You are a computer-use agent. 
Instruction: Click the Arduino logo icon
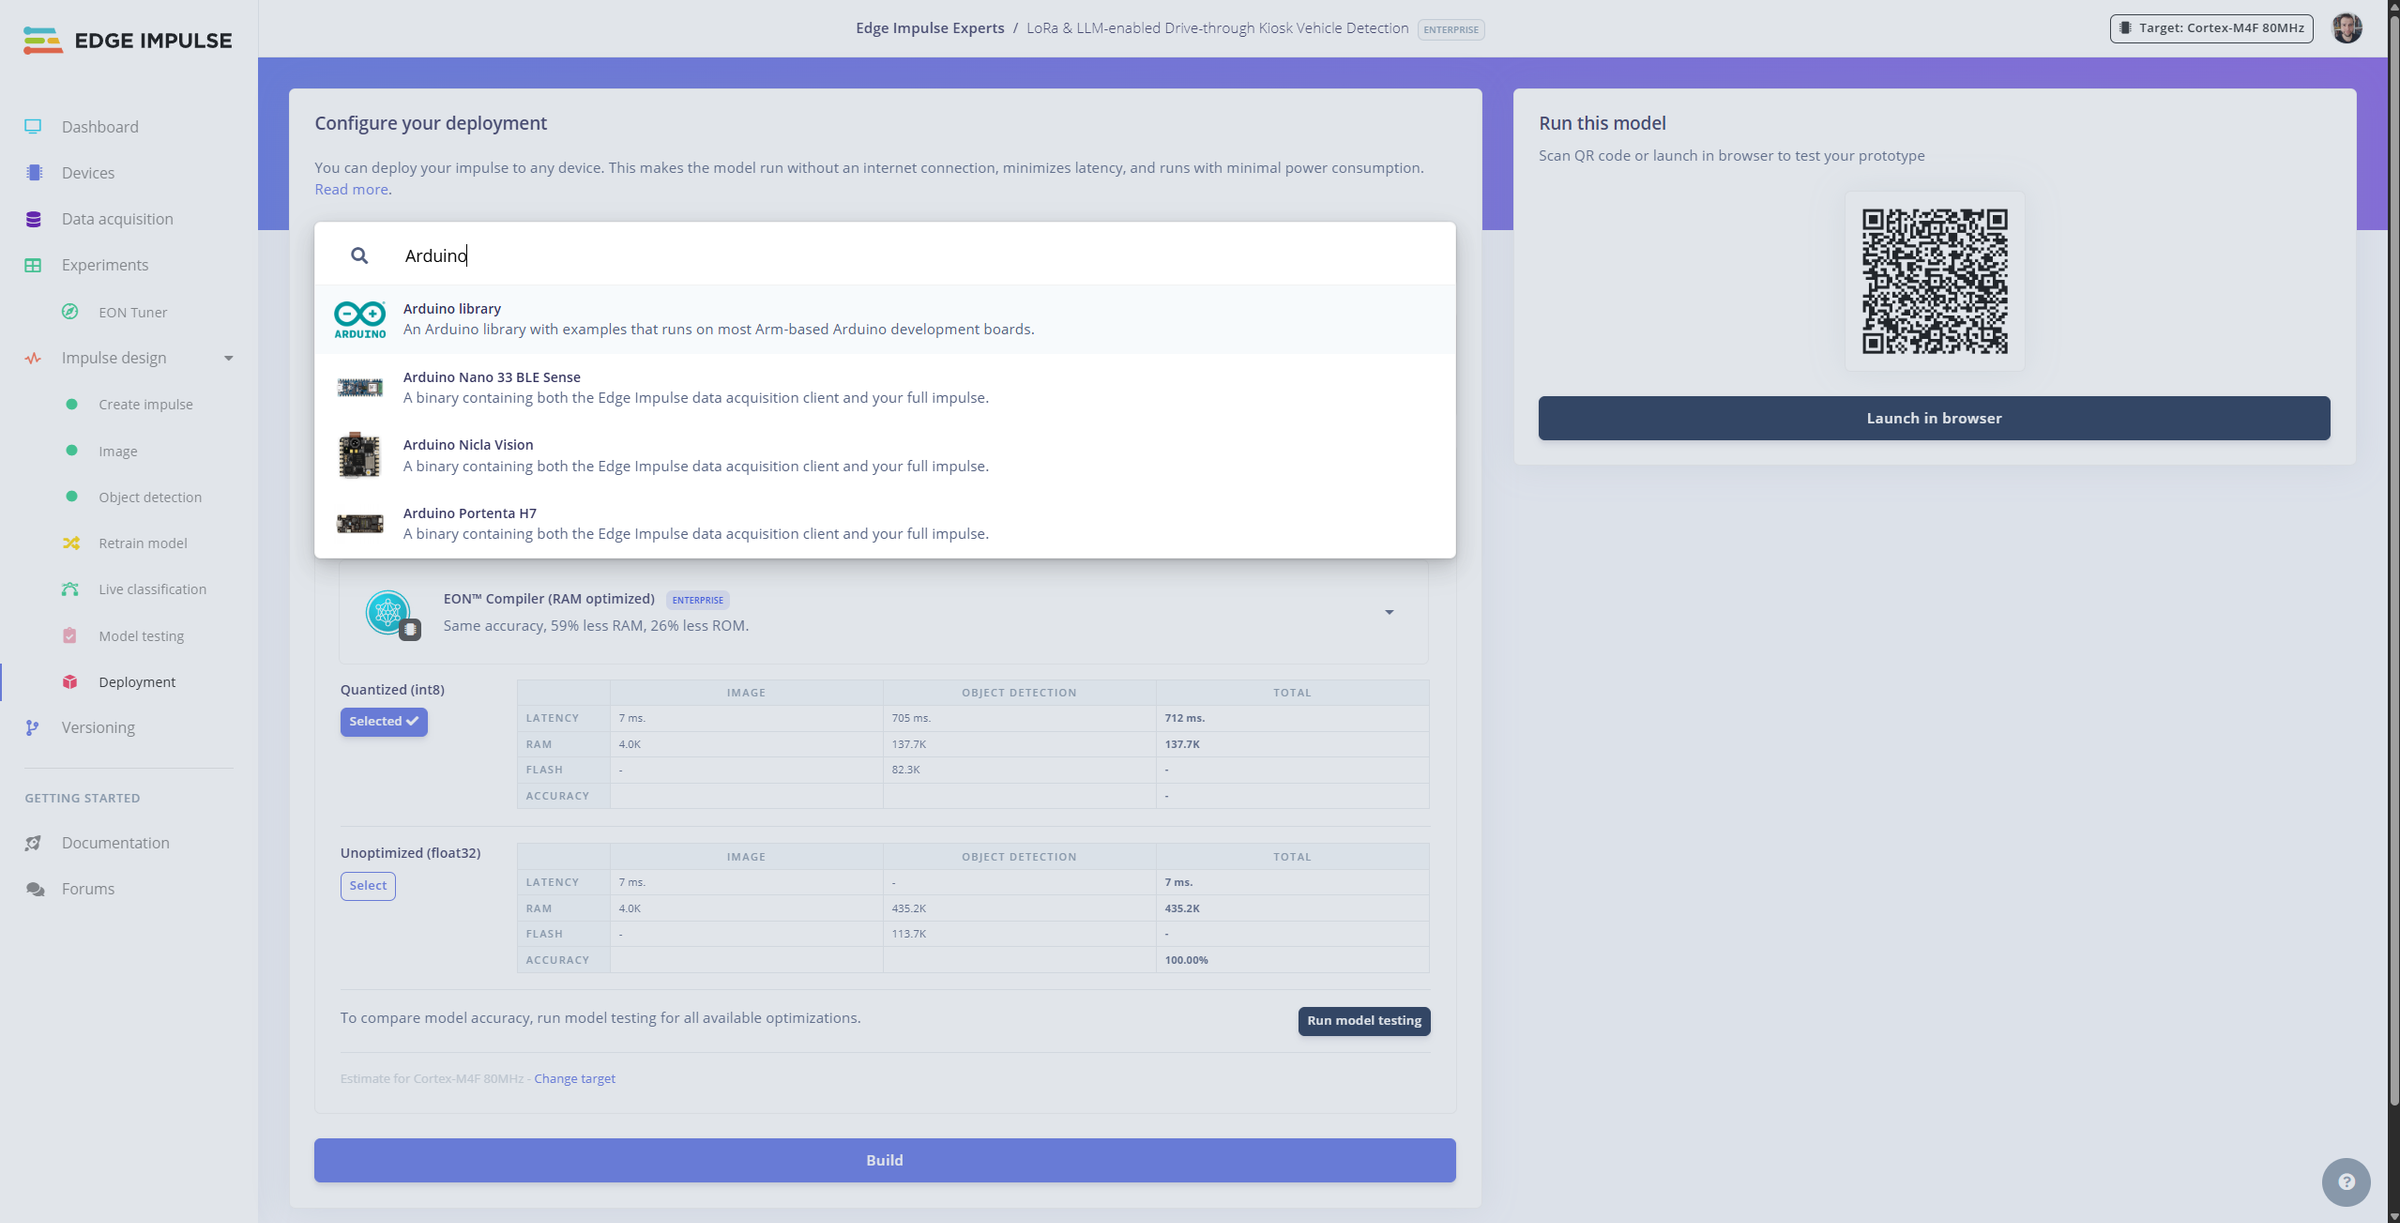(x=360, y=320)
